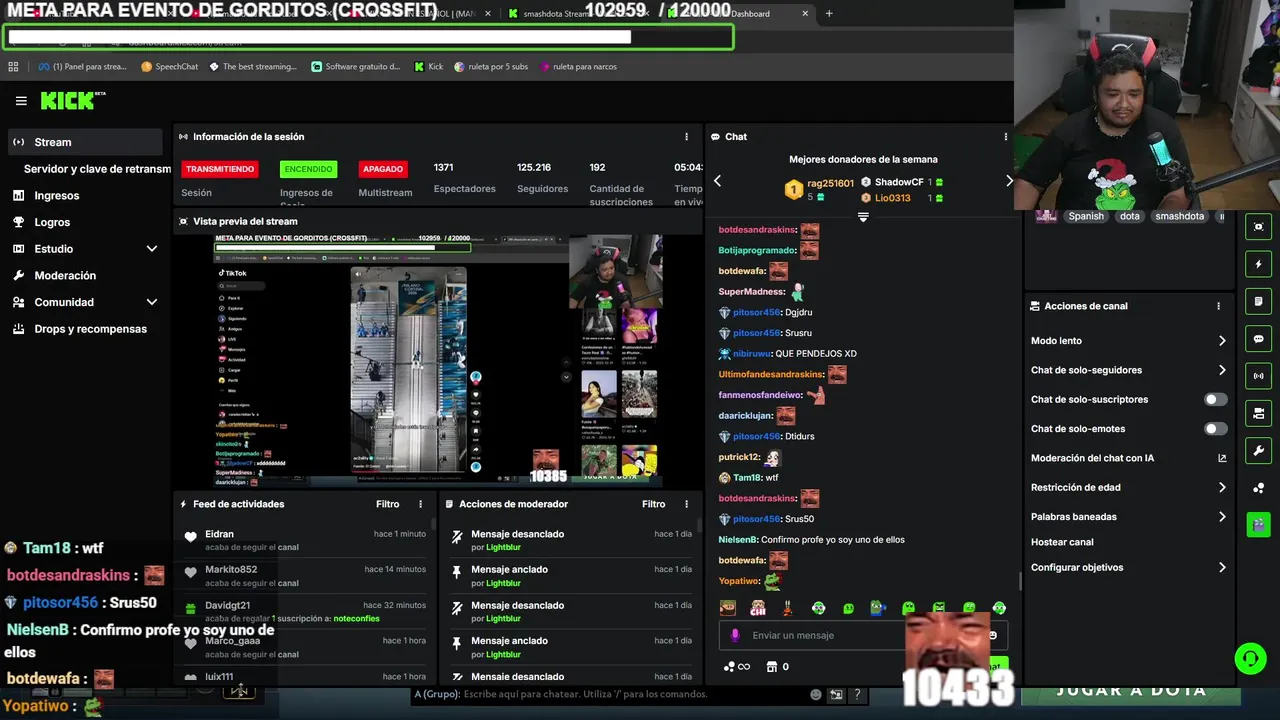
Task: Toggle Chat de solo-suscriptores switch
Action: (x=1215, y=399)
